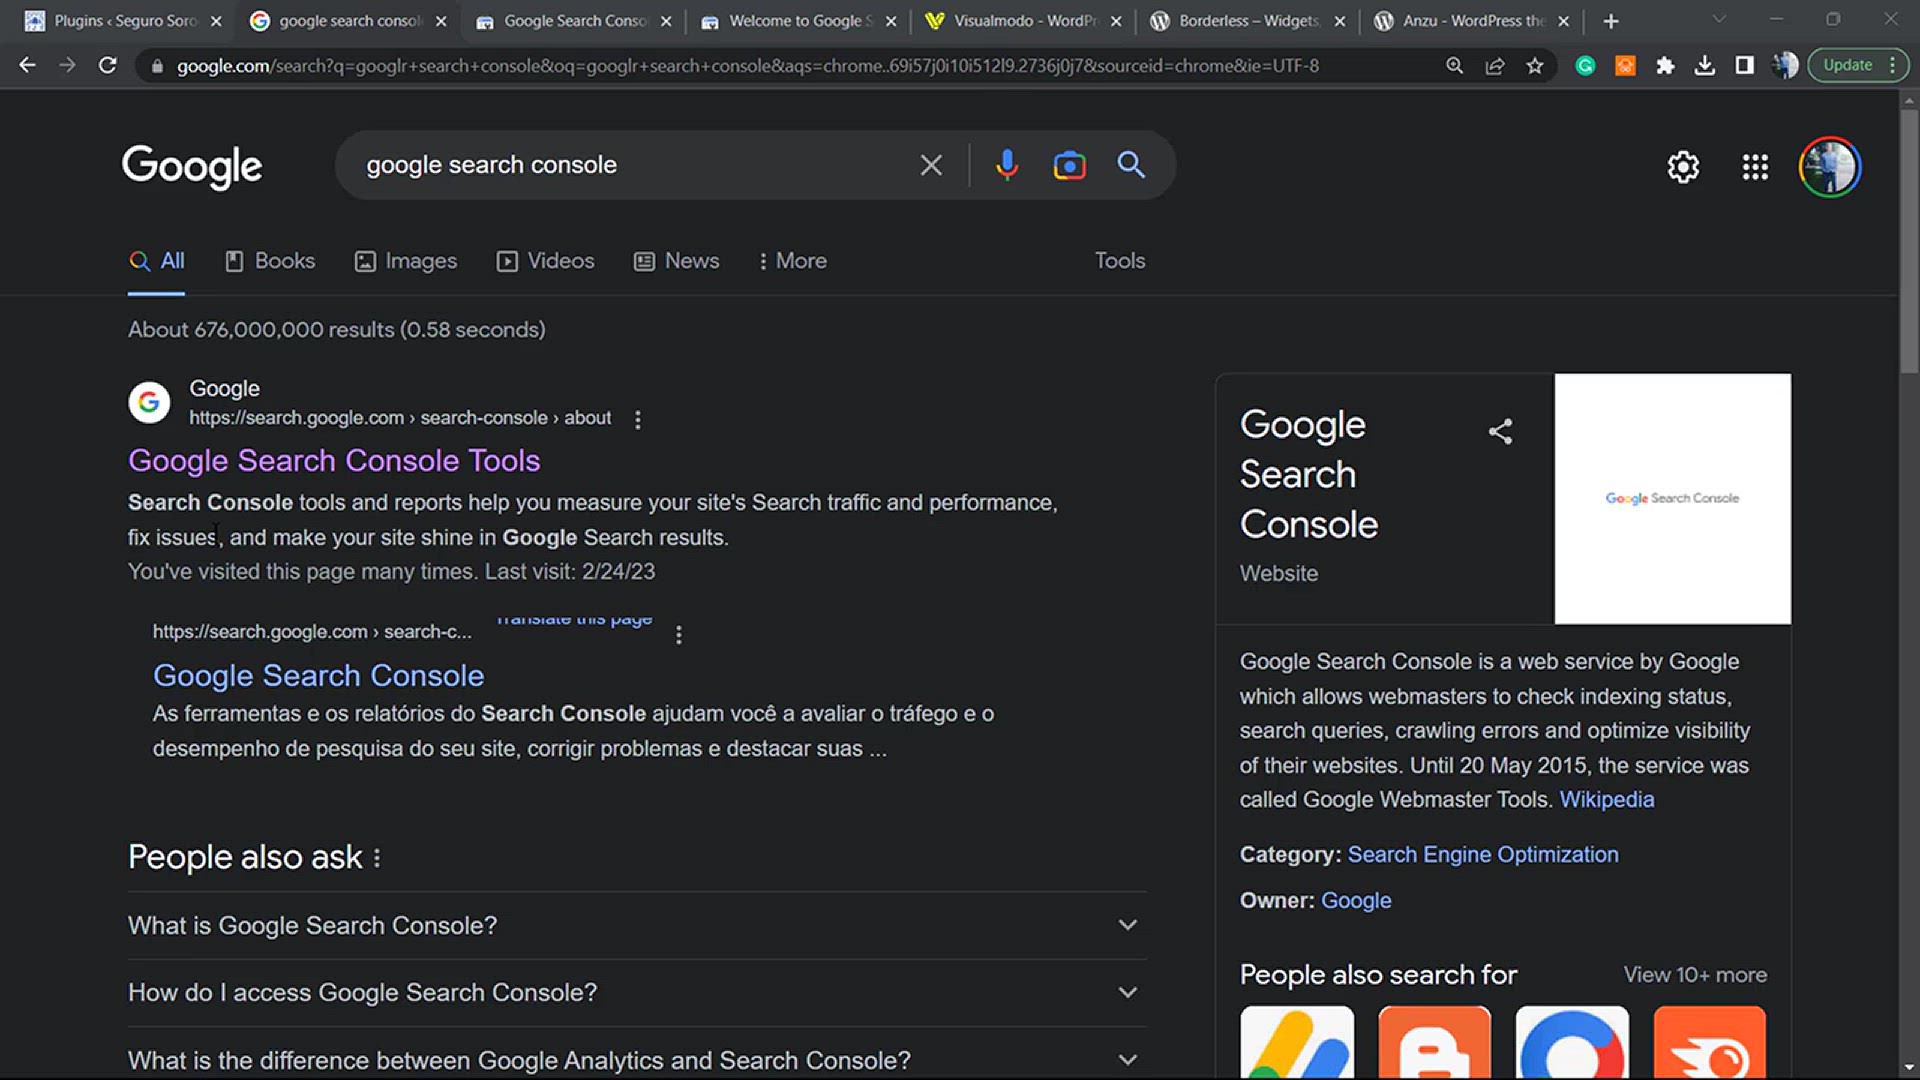Switch to the Books results tab
Image resolution: width=1920 pixels, height=1080 pixels.
pyautogui.click(x=270, y=261)
